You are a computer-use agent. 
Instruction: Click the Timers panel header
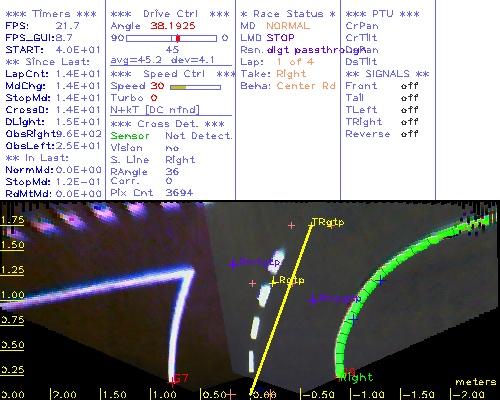(51, 14)
